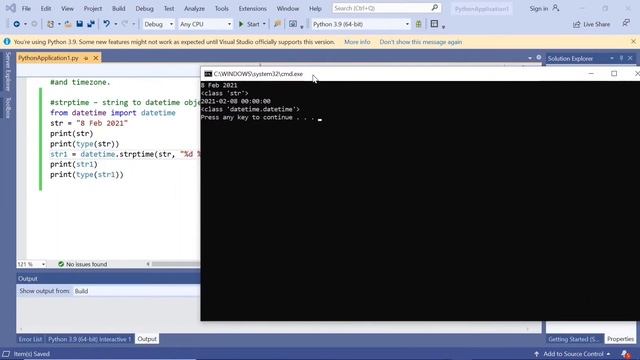Close the Solution Explorer panel
The image size is (640, 360).
[x=630, y=58]
